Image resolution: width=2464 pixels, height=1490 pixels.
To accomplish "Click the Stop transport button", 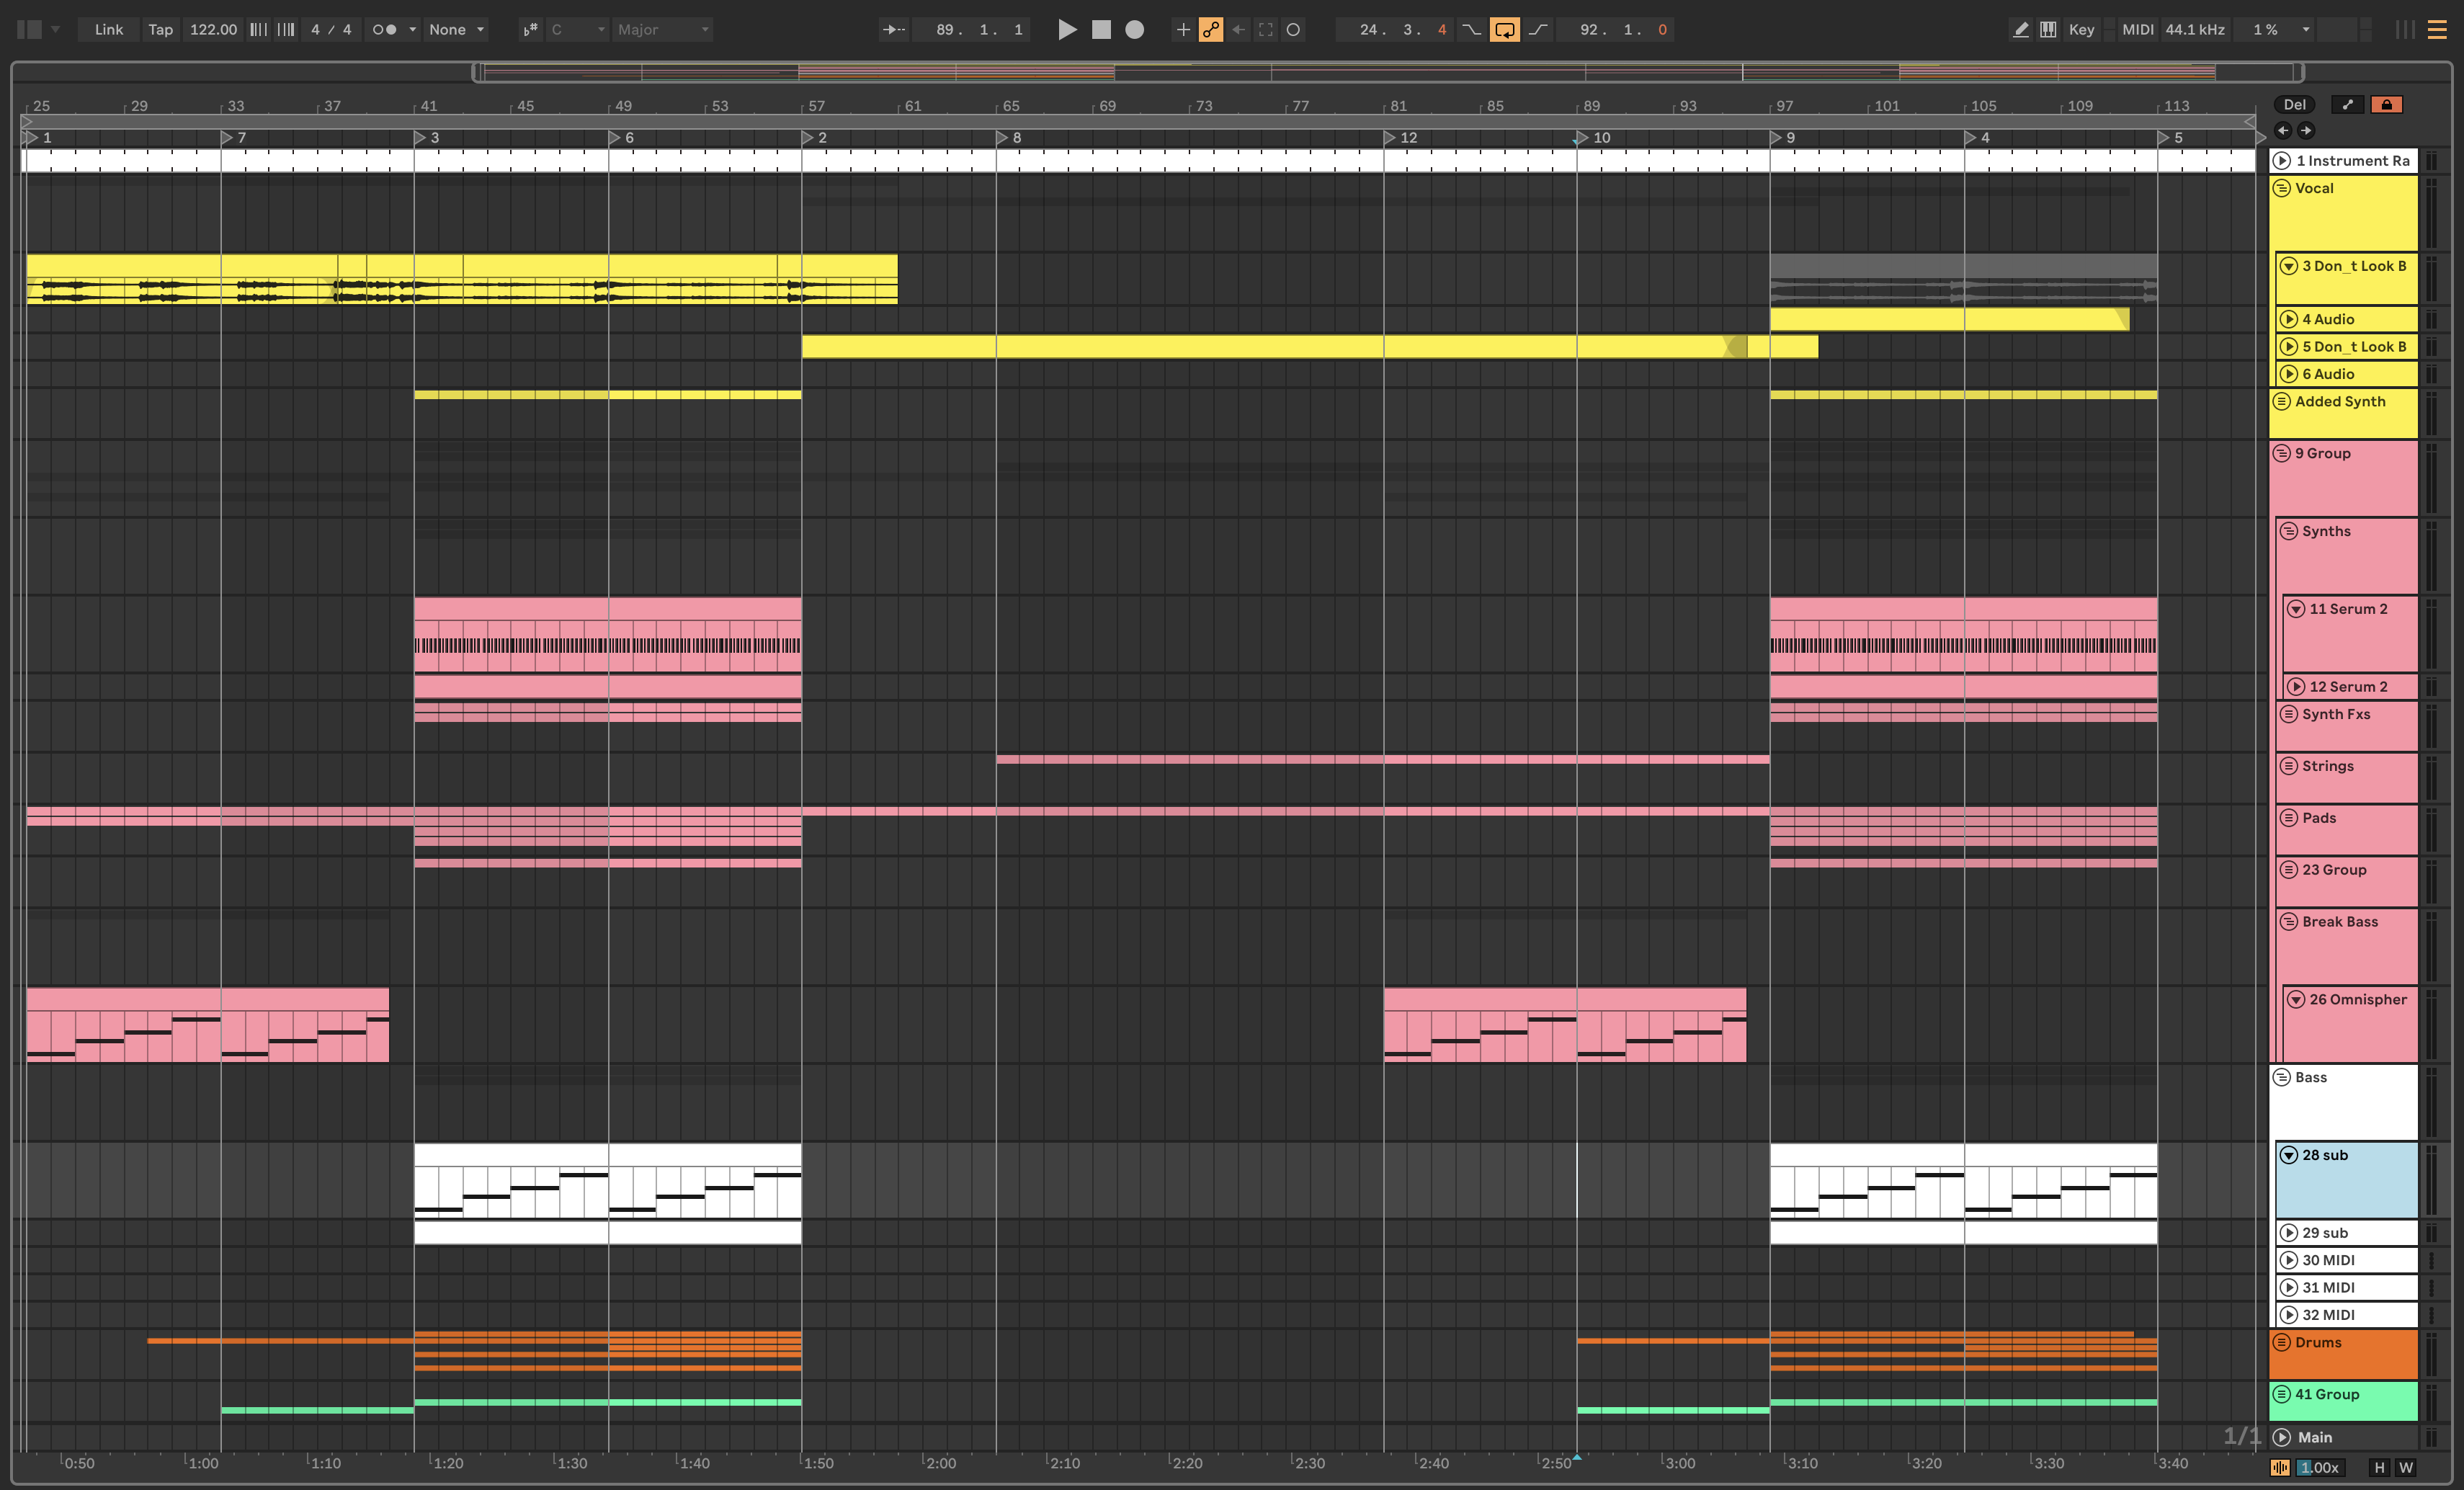I will (x=1101, y=30).
